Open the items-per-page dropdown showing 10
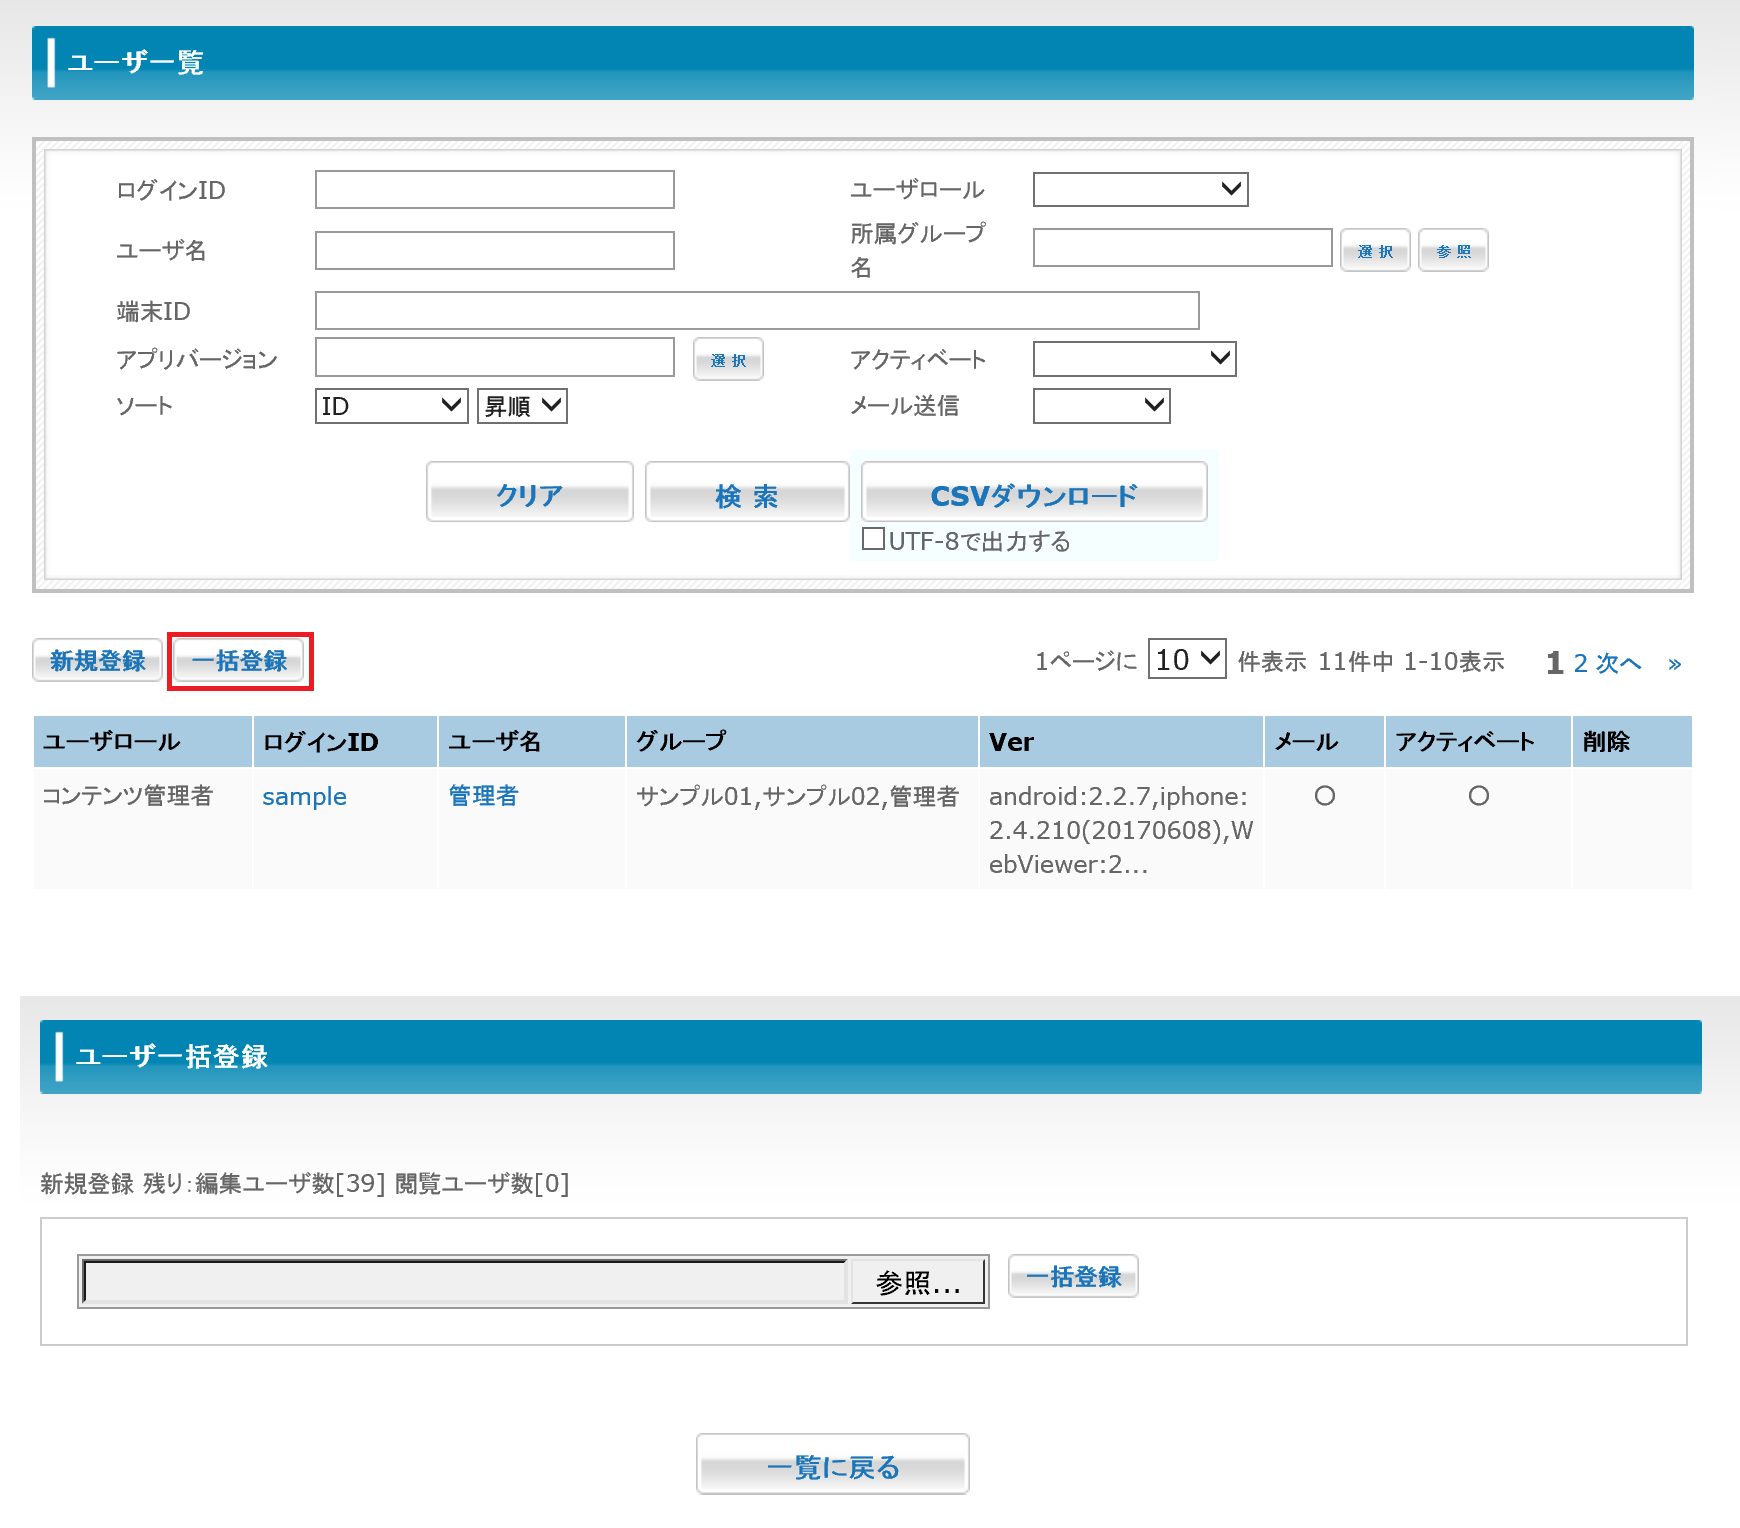The image size is (1740, 1528). 1186,659
